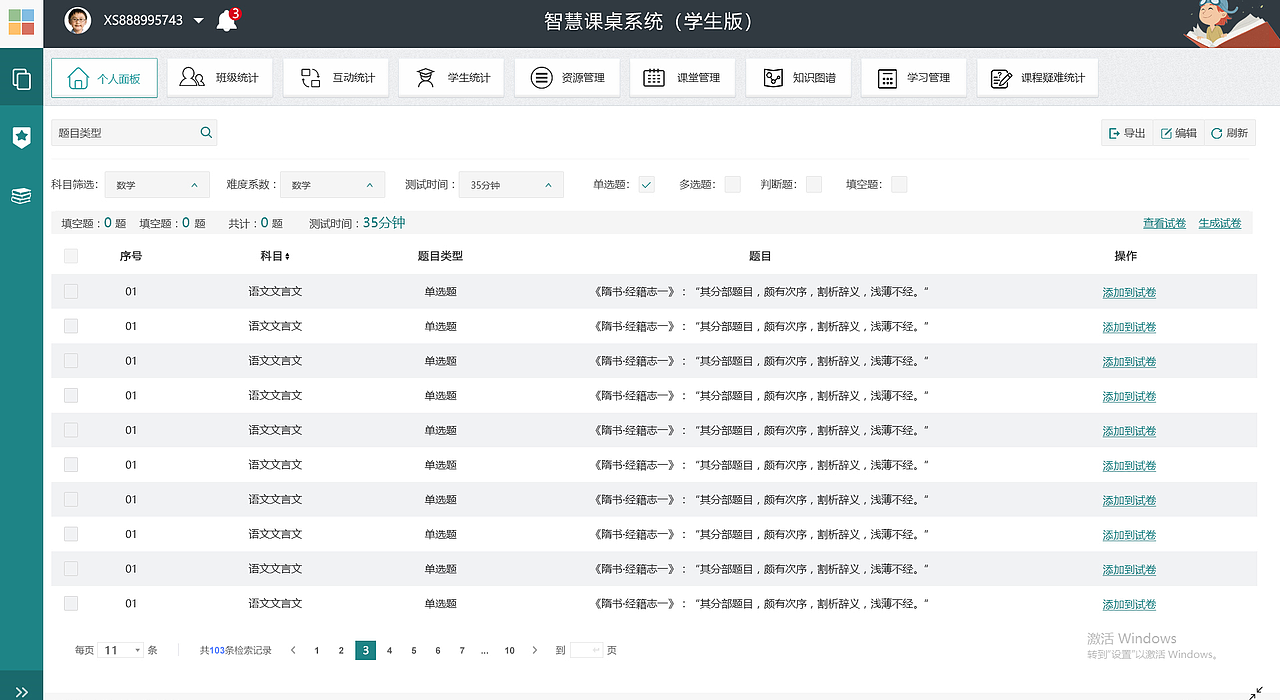
Task: Go to page 7 in pagination
Action: click(x=462, y=651)
